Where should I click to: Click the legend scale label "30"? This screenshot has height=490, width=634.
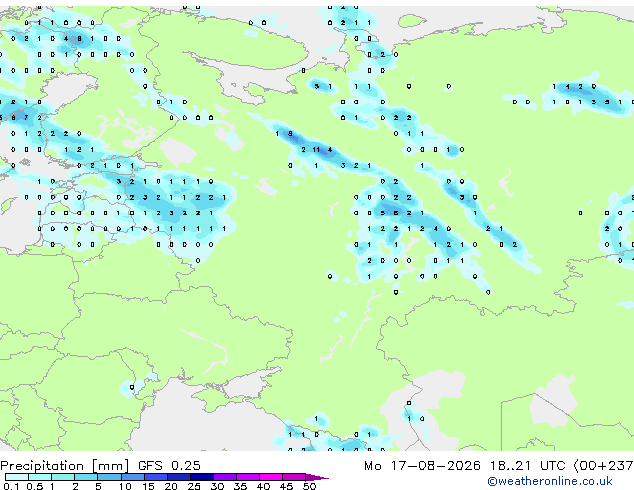(217, 486)
